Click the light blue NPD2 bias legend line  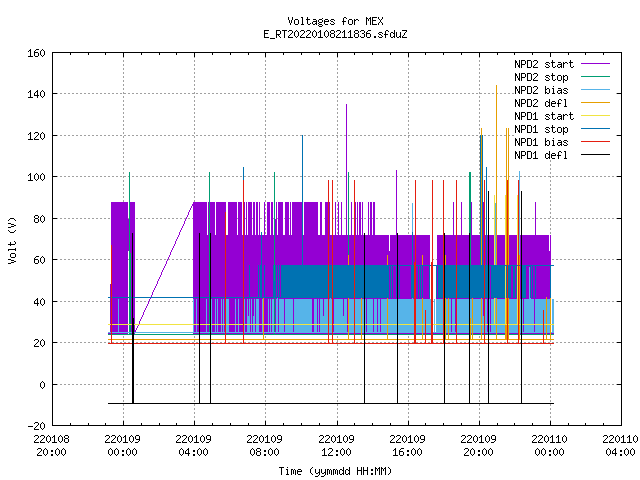[x=595, y=90]
